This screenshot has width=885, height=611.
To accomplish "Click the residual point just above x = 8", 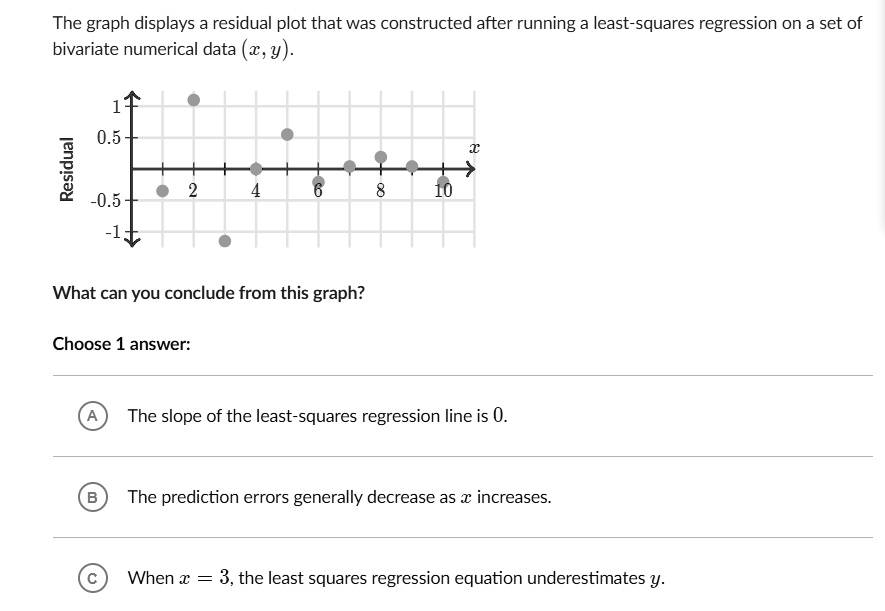I will click(x=380, y=156).
